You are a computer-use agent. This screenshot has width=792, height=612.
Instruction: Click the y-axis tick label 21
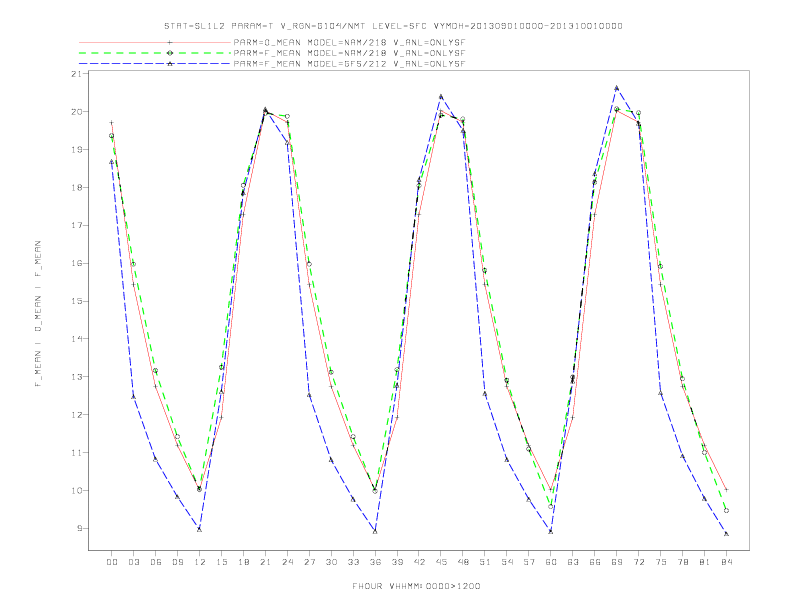click(x=76, y=74)
